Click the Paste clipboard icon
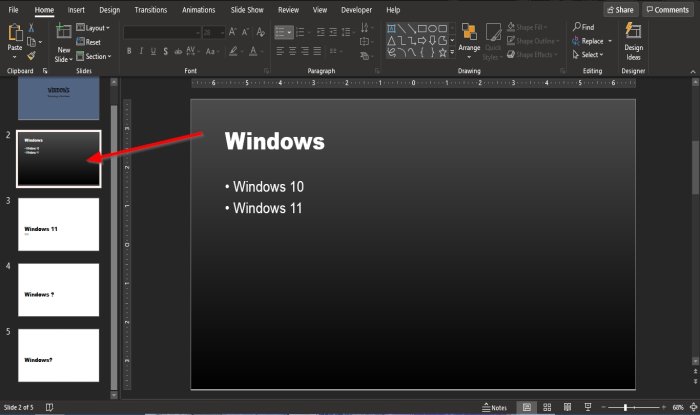 (15, 35)
